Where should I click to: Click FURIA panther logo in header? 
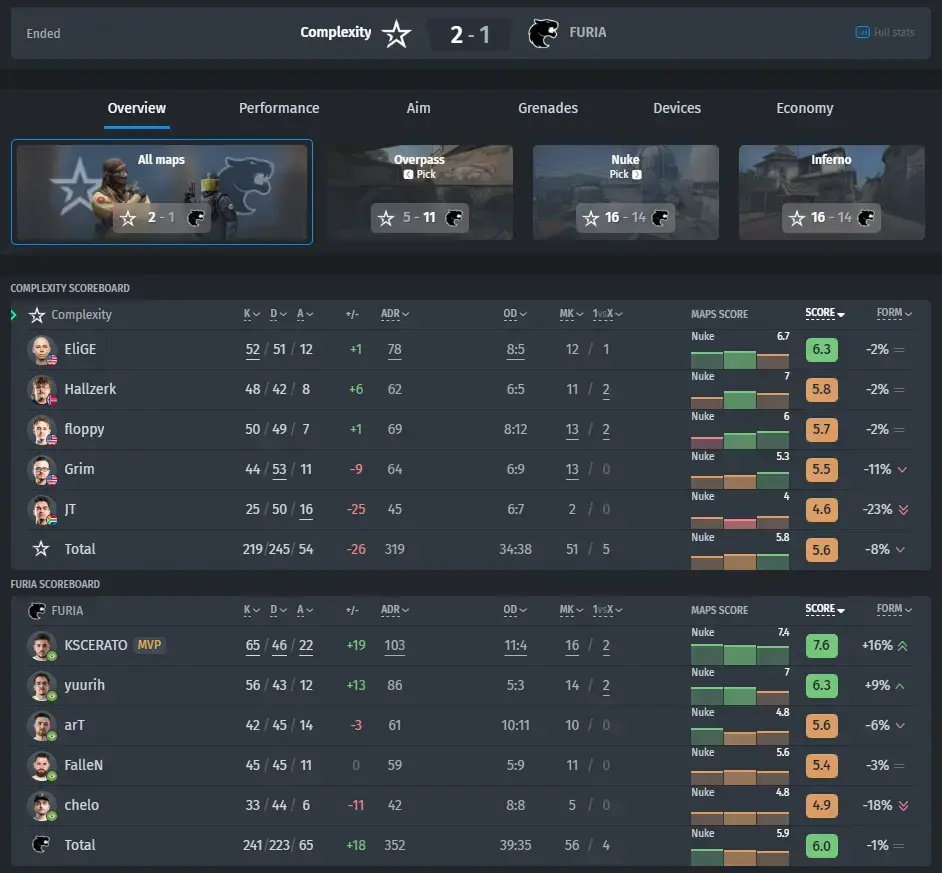click(x=543, y=33)
